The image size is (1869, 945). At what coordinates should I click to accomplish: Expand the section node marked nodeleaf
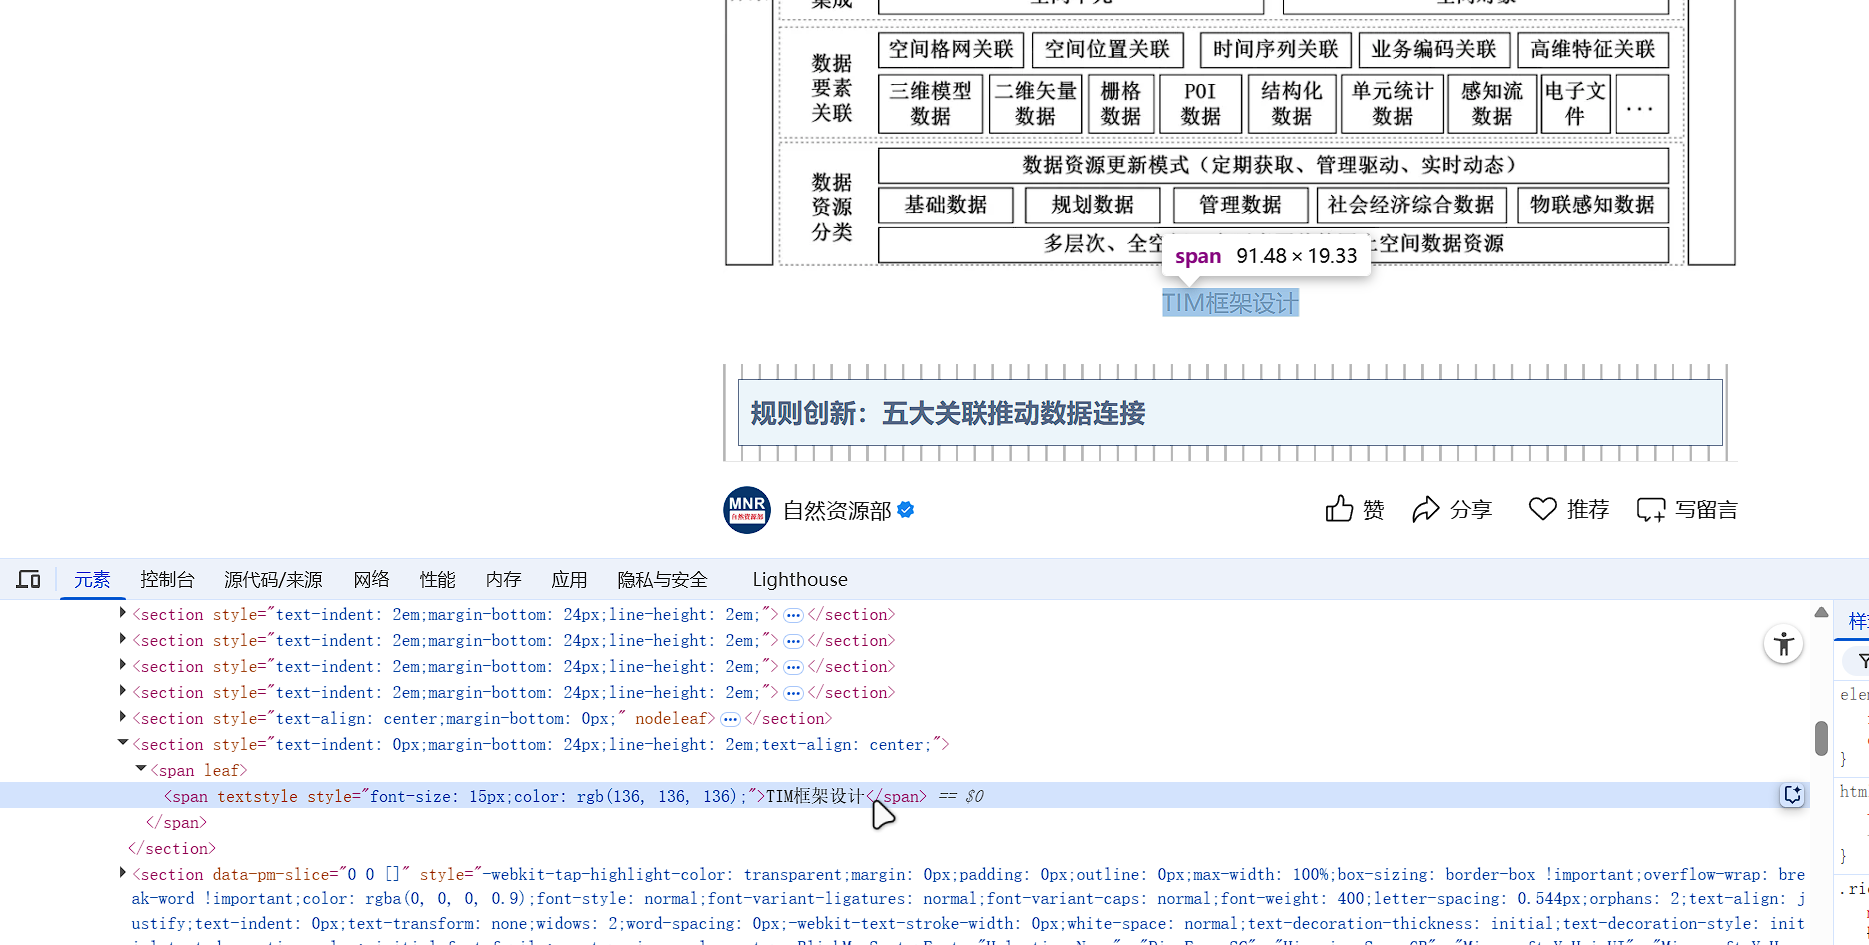pyautogui.click(x=122, y=717)
